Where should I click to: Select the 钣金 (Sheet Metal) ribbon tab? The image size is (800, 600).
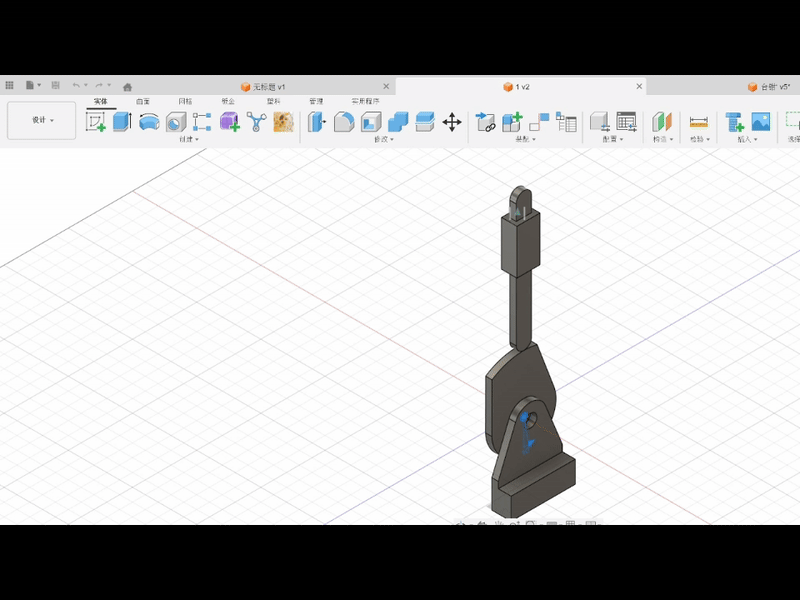tap(228, 102)
